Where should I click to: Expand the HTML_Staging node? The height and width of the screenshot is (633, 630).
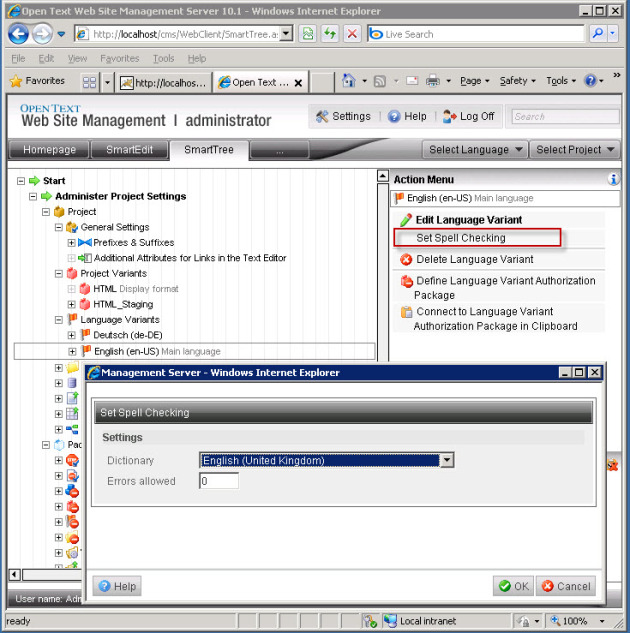click(71, 304)
